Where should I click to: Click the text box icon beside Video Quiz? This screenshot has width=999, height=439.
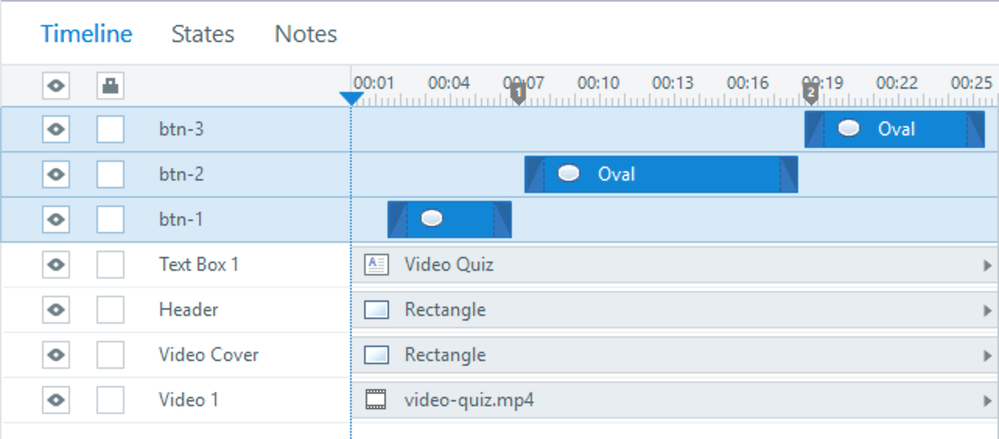click(x=377, y=265)
